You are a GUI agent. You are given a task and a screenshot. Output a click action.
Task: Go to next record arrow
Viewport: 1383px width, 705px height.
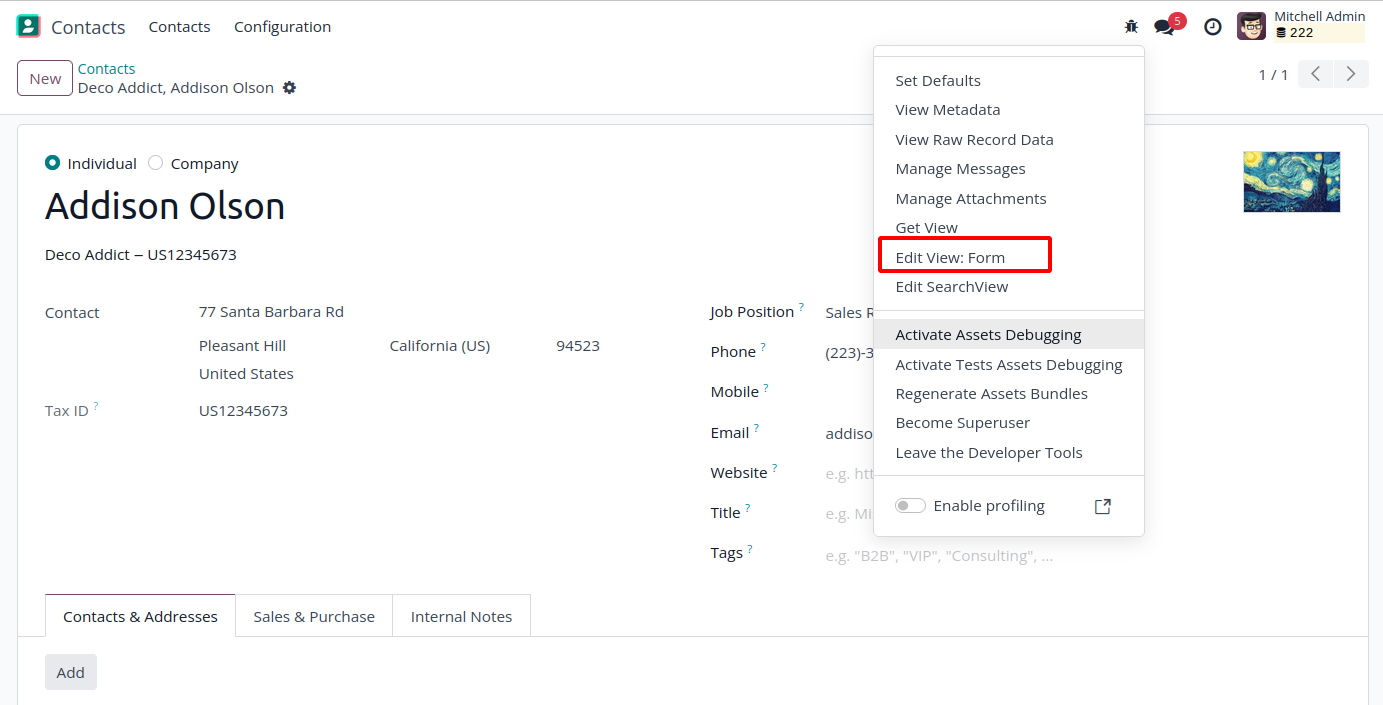pyautogui.click(x=1351, y=74)
